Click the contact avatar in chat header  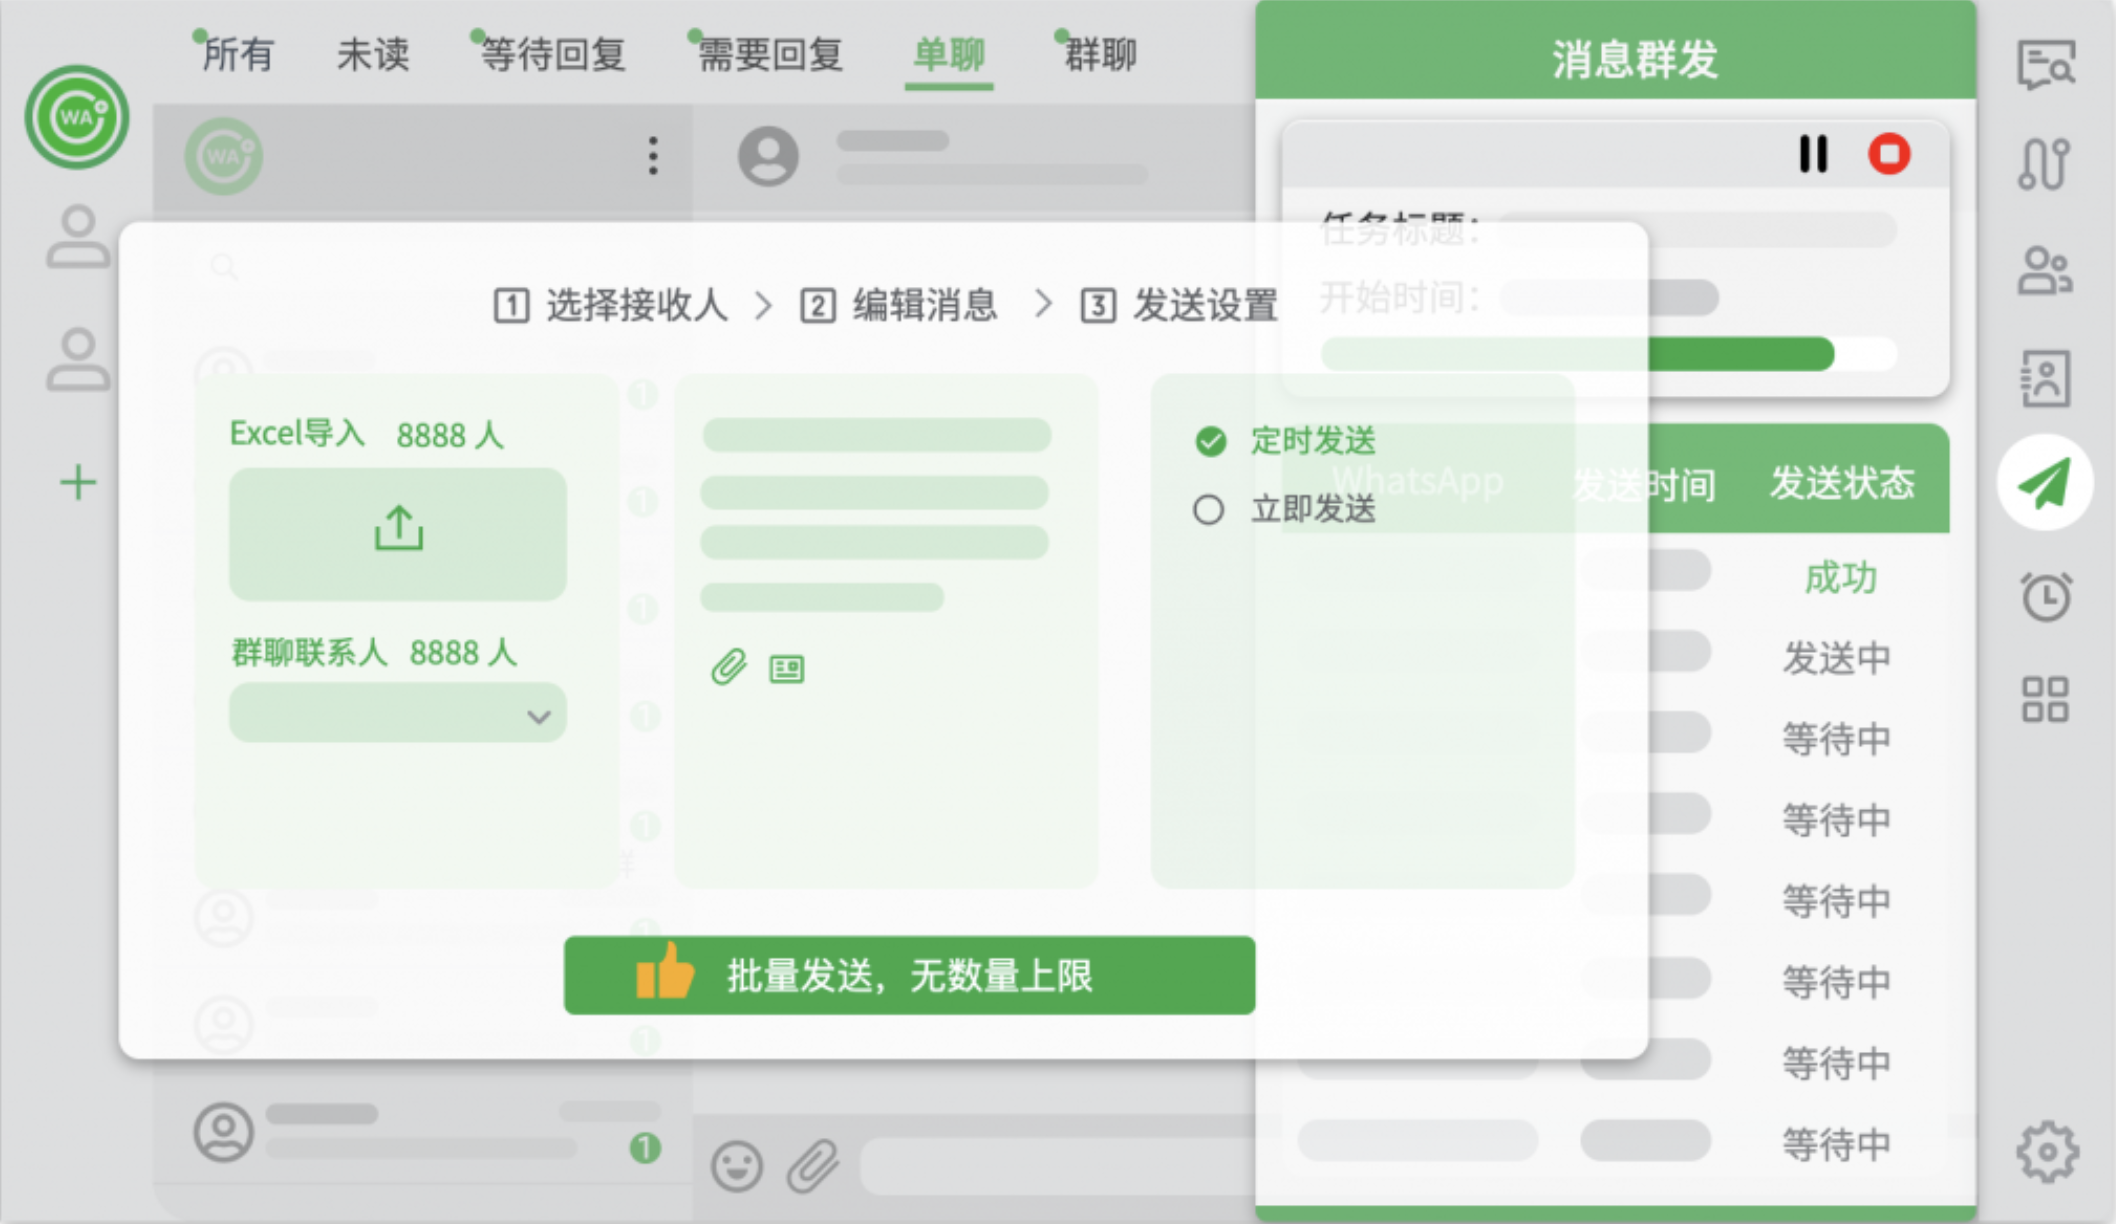point(768,156)
